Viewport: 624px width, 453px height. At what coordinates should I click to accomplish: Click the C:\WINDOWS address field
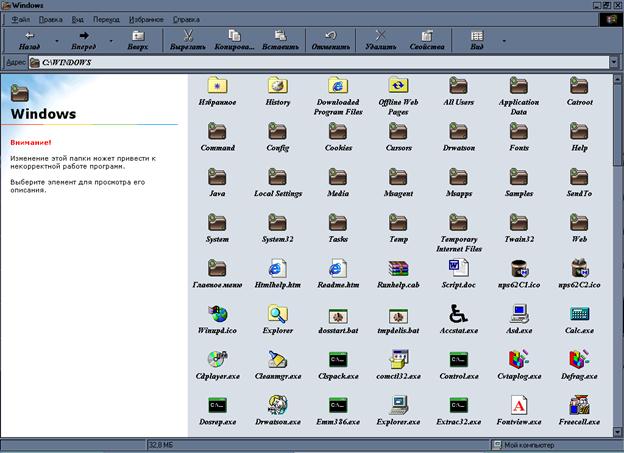[x=318, y=62]
